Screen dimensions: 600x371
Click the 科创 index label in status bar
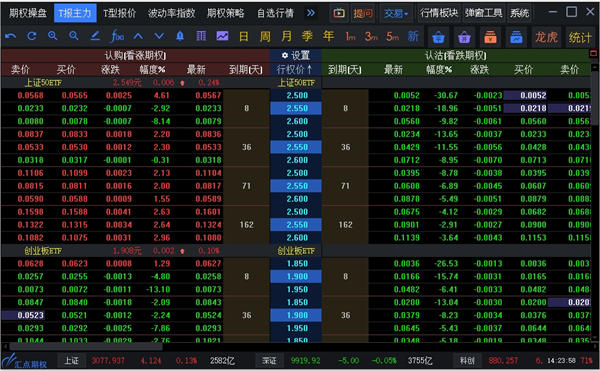tap(467, 360)
